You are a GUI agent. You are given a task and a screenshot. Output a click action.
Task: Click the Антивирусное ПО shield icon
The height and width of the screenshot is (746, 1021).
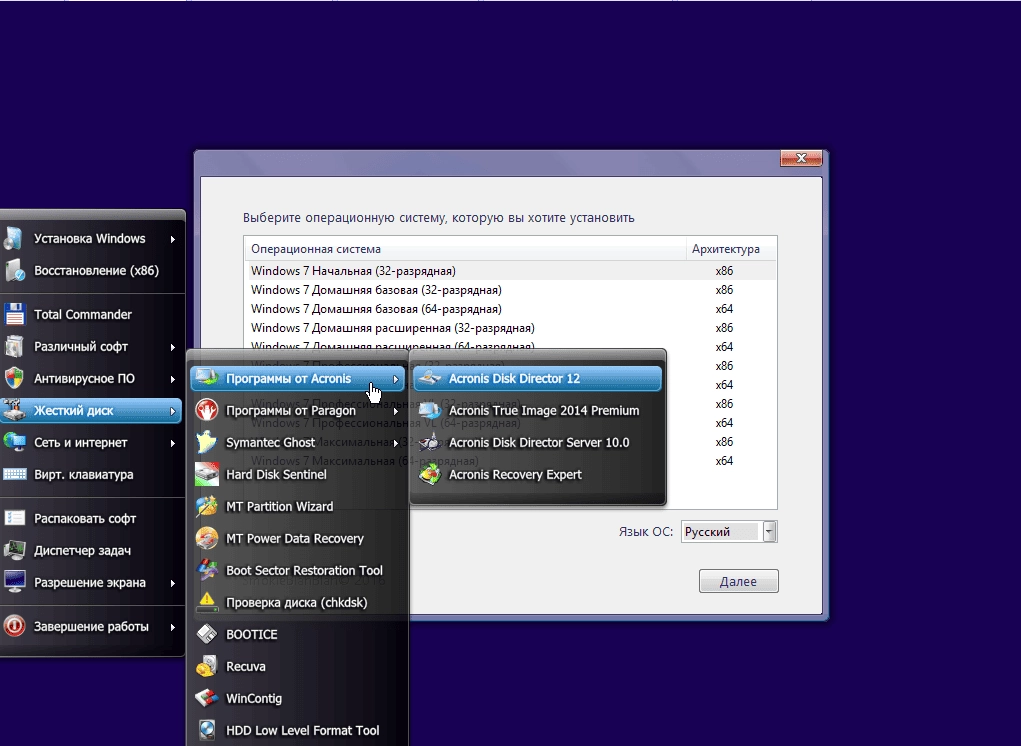point(14,378)
